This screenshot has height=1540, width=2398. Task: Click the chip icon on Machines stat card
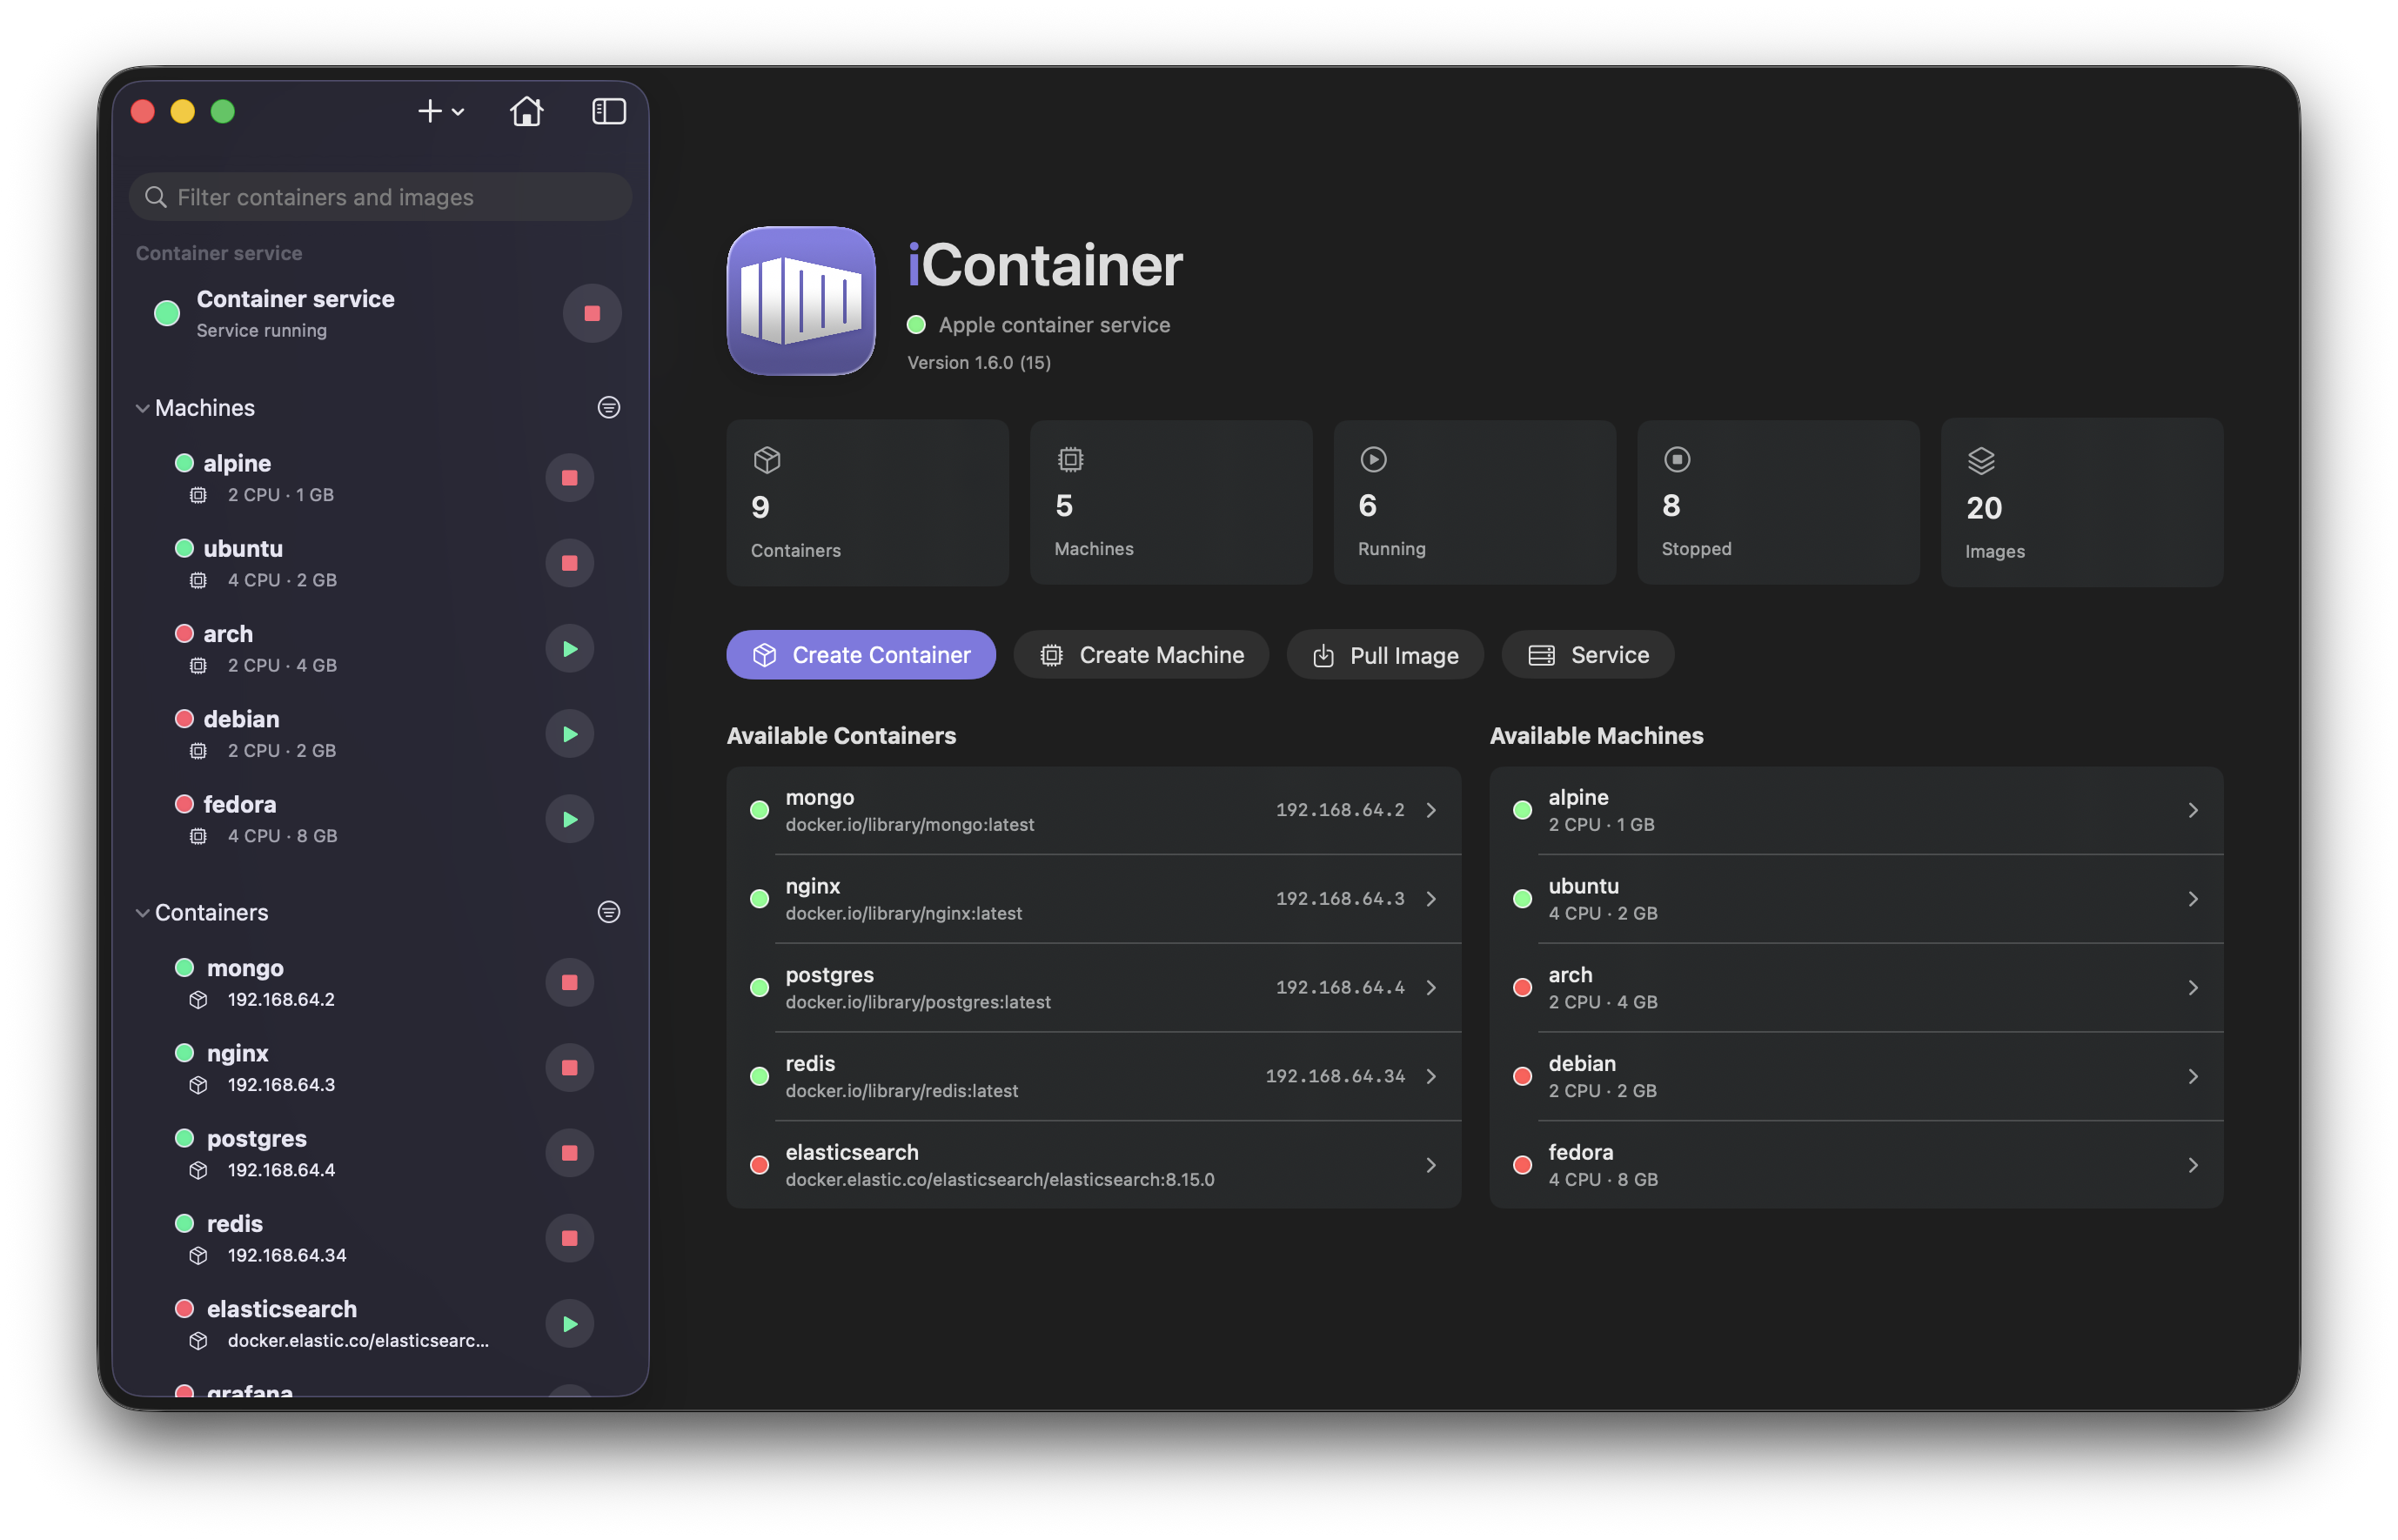(1070, 460)
